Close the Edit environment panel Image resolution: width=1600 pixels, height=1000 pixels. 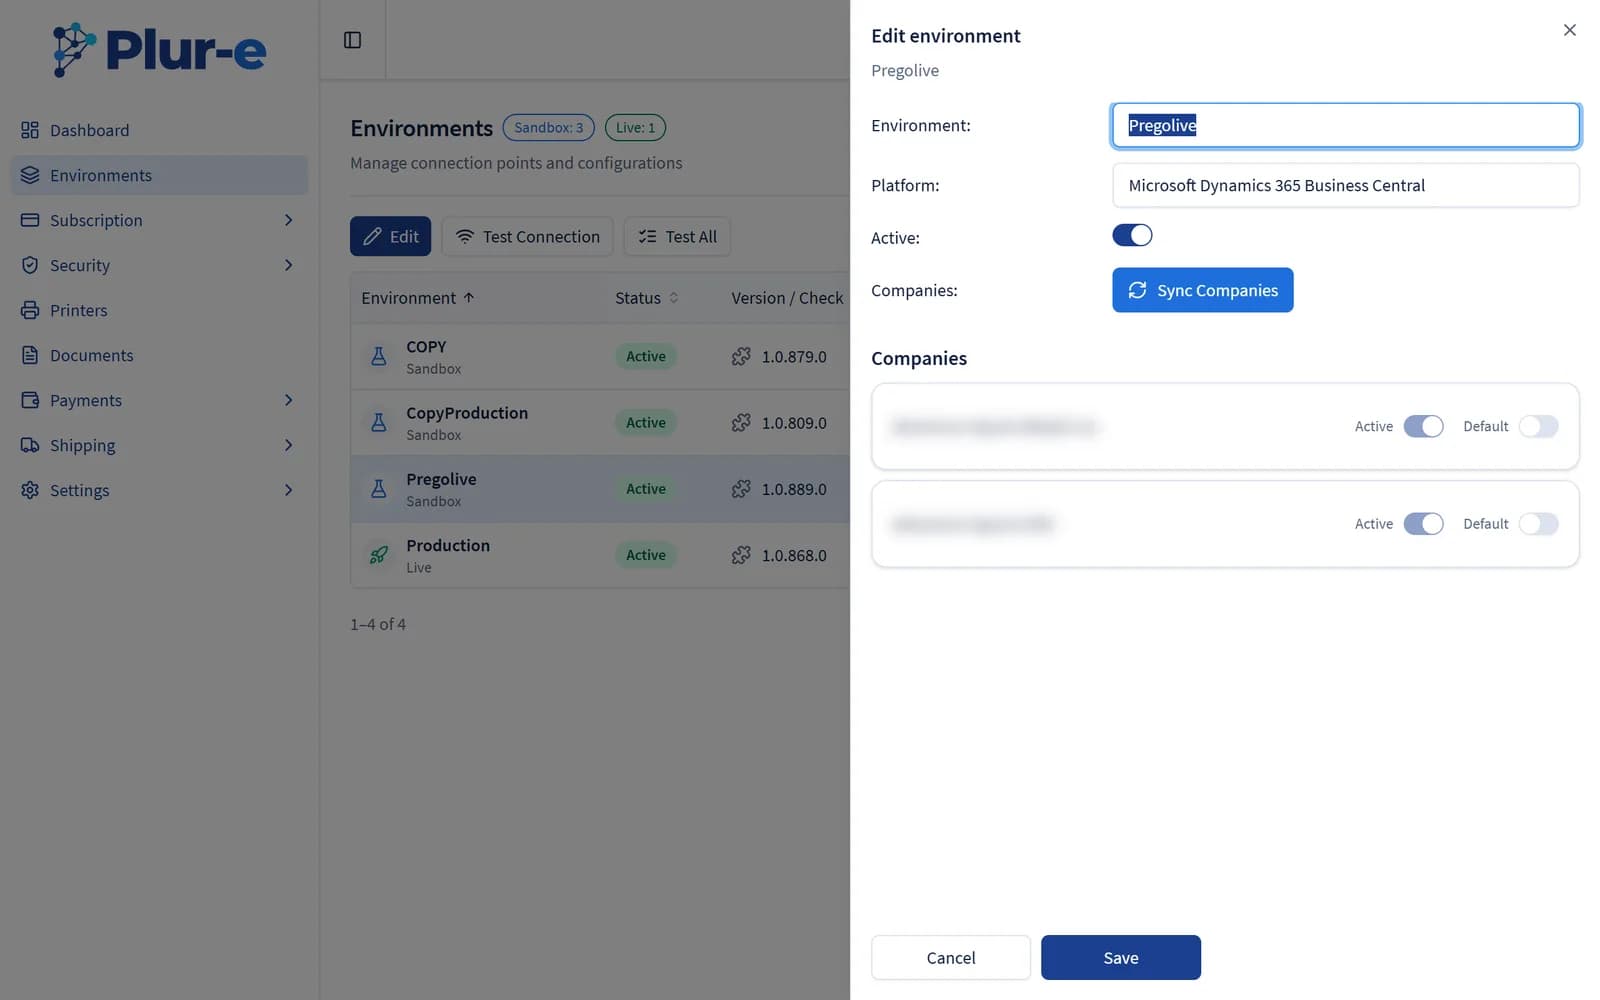[x=1570, y=30]
